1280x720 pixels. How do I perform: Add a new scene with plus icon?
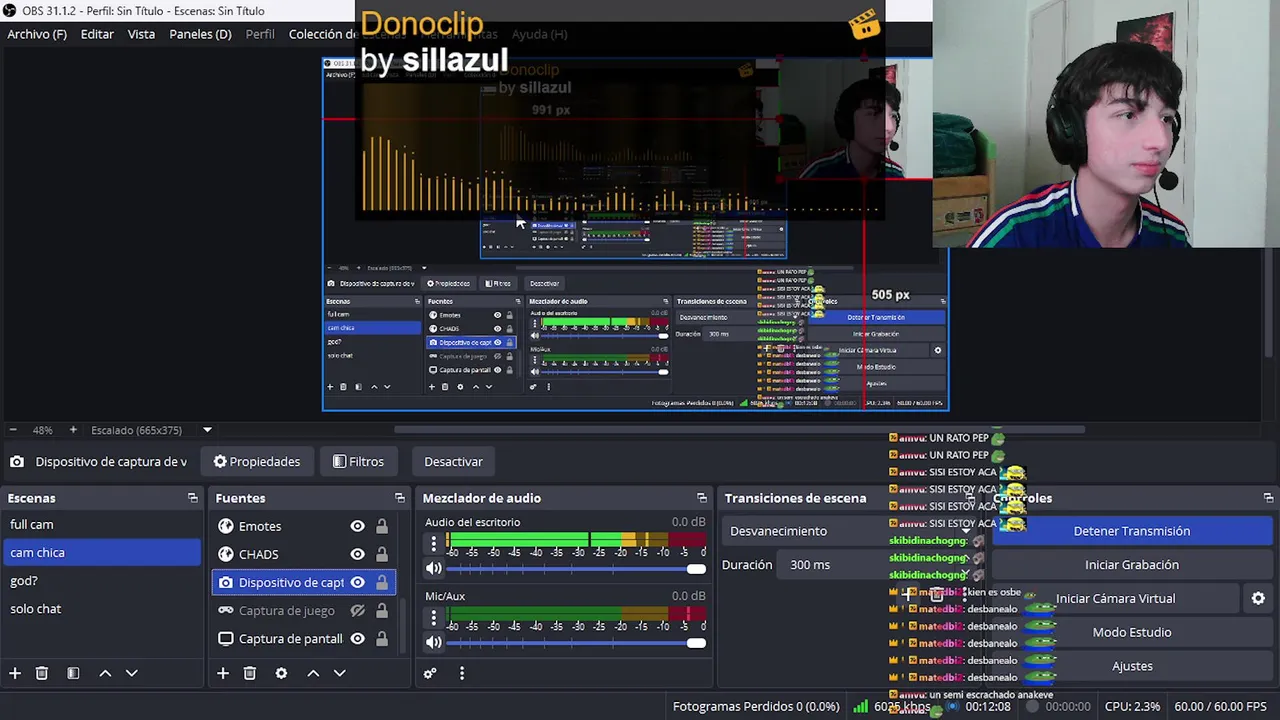(x=15, y=674)
